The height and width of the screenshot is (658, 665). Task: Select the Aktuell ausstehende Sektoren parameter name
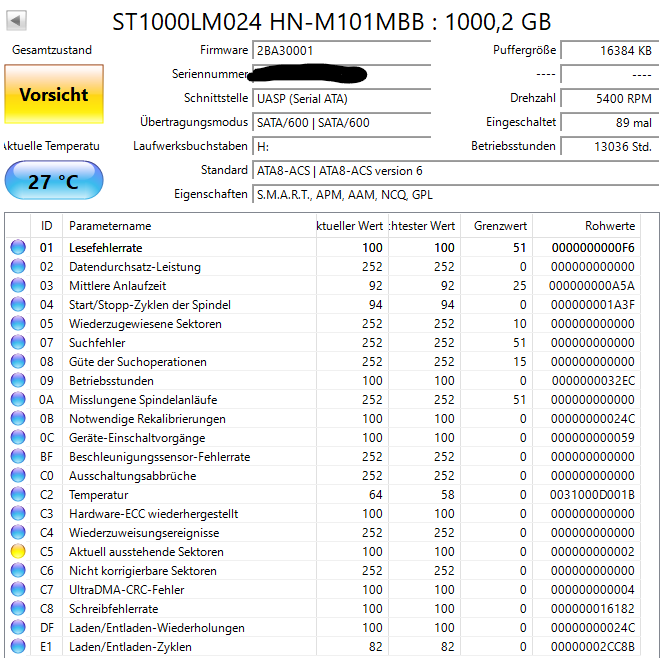[x=146, y=552]
